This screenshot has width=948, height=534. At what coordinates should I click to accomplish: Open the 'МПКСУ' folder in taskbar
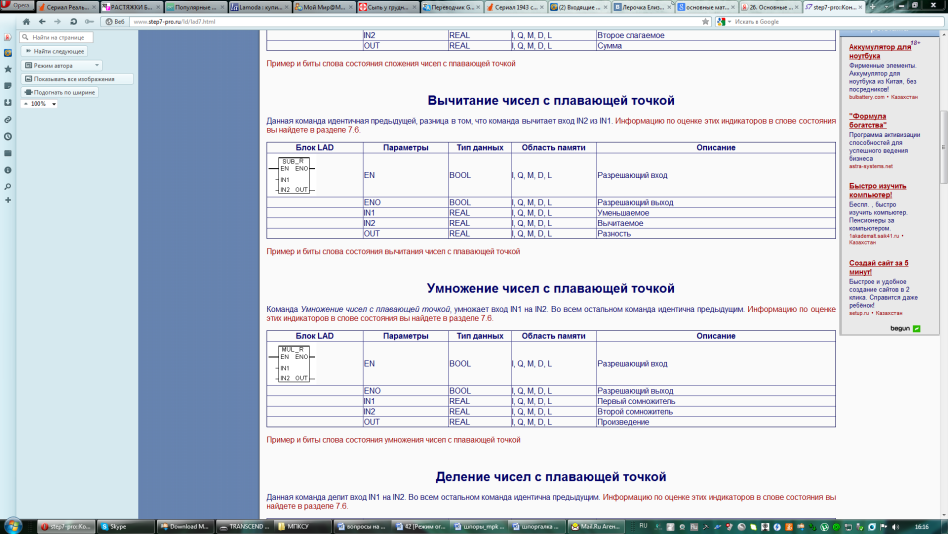pos(304,527)
